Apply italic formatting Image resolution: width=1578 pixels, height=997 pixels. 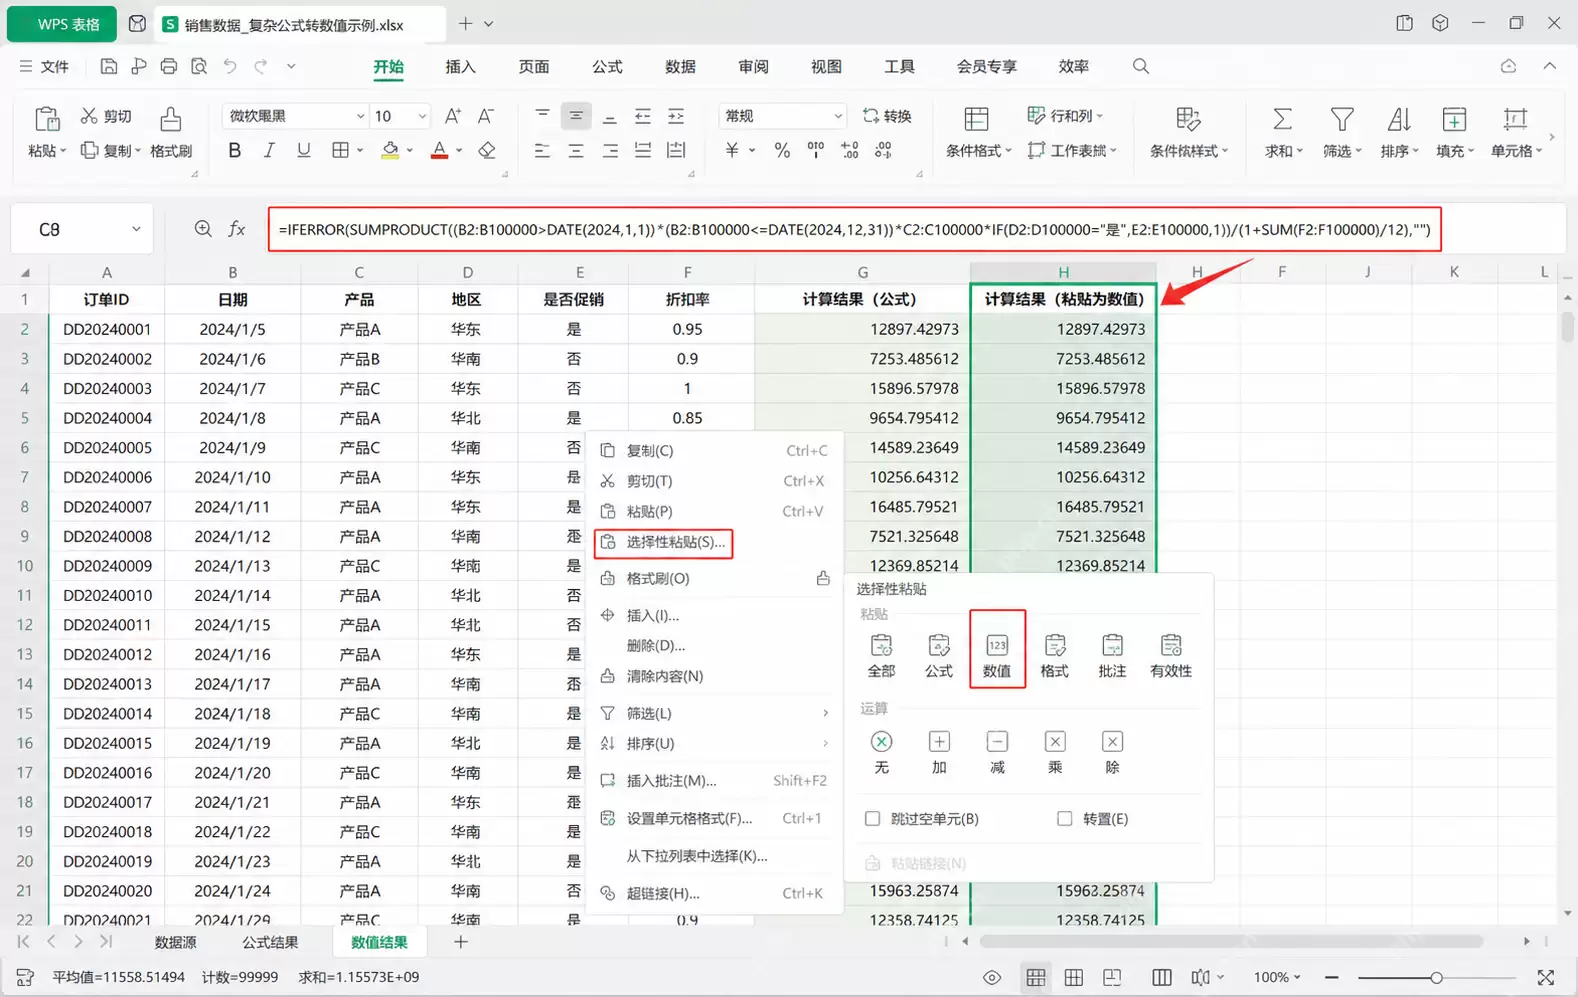click(x=269, y=150)
